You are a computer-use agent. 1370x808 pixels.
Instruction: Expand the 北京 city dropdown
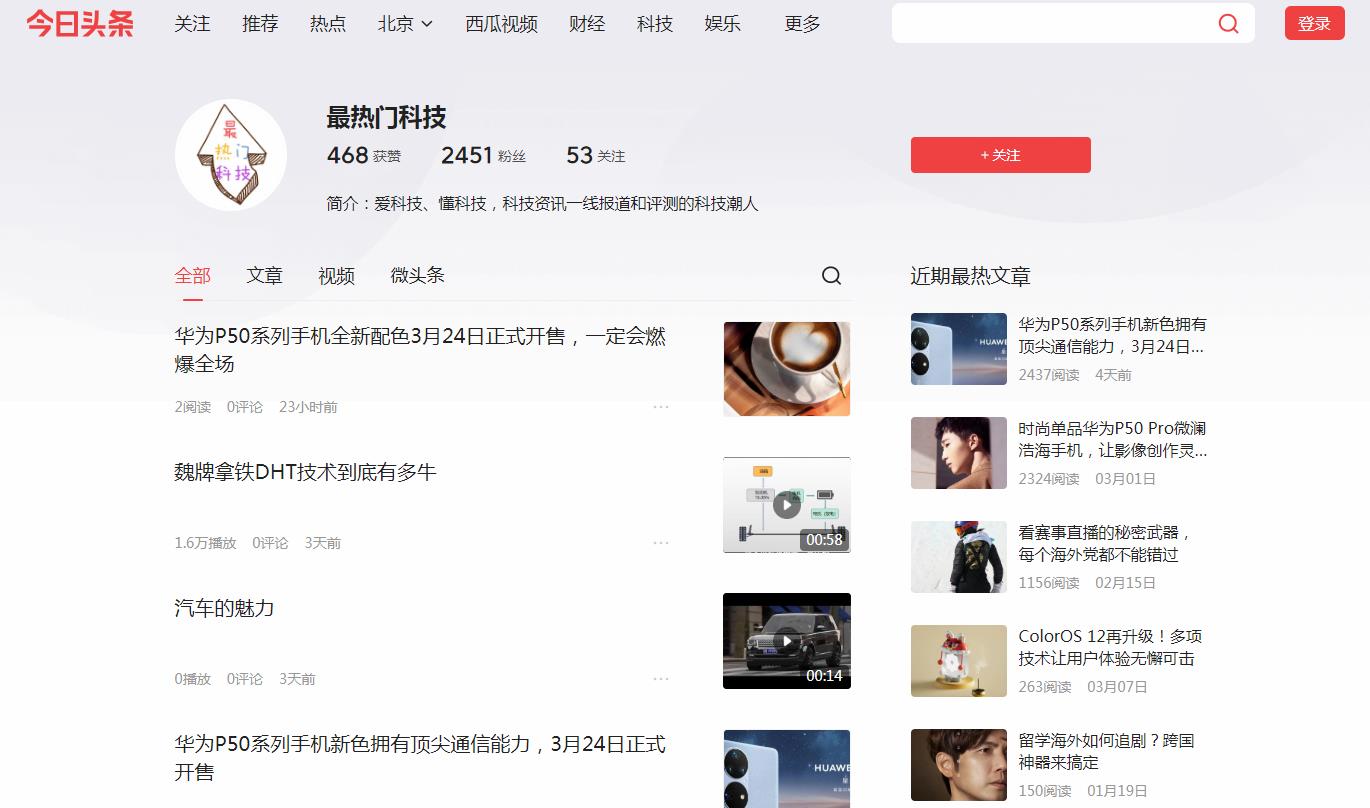(405, 24)
